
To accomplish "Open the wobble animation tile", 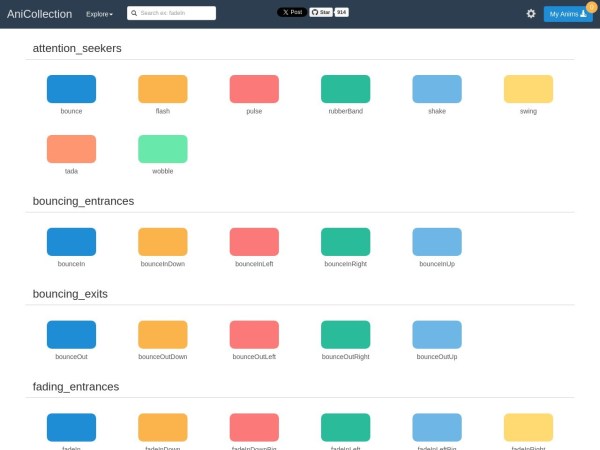I will coord(162,149).
